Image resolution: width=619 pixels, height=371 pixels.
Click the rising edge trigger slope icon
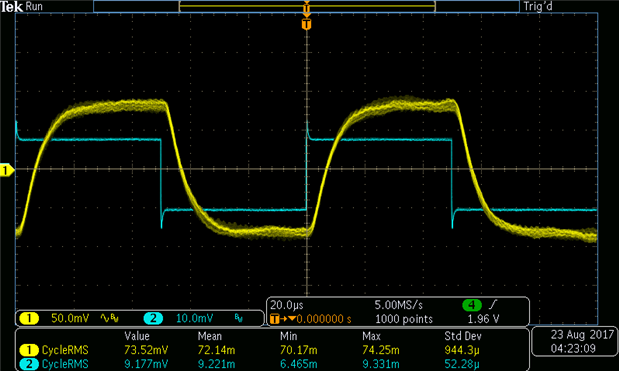tap(493, 305)
